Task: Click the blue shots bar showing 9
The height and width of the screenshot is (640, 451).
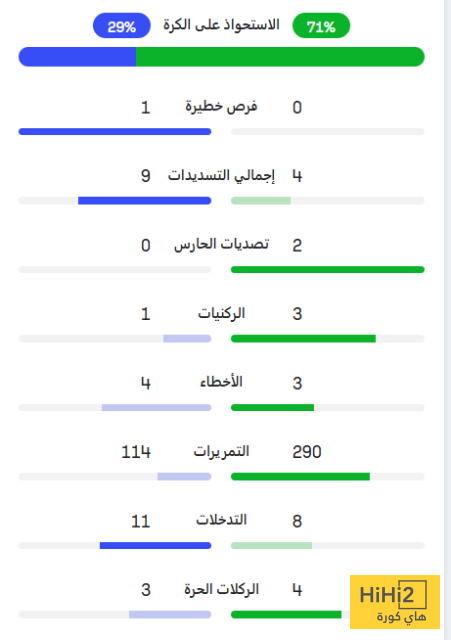Action: tap(144, 201)
